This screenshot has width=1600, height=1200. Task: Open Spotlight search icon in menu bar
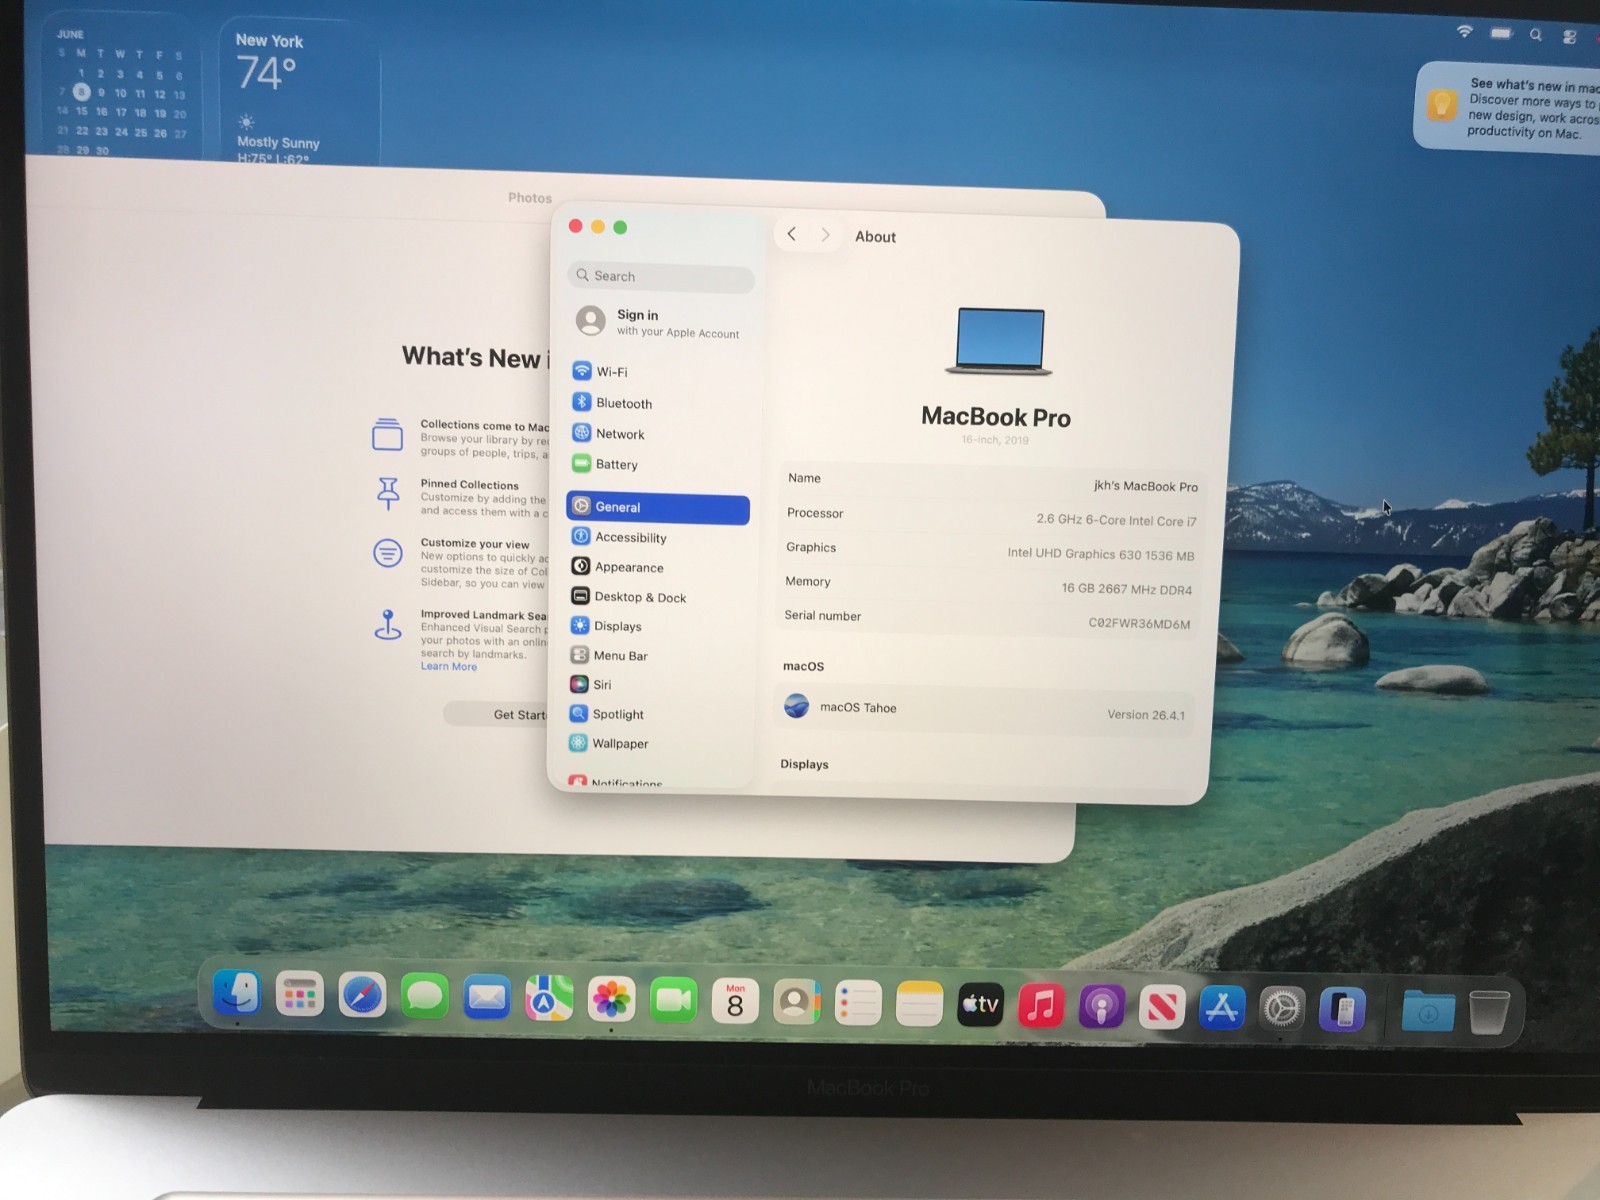click(1535, 35)
